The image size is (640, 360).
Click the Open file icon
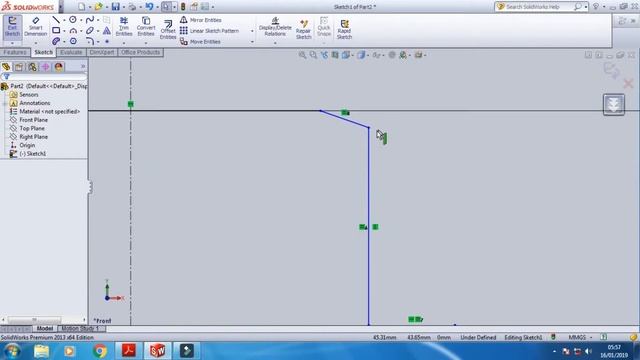tap(98, 7)
